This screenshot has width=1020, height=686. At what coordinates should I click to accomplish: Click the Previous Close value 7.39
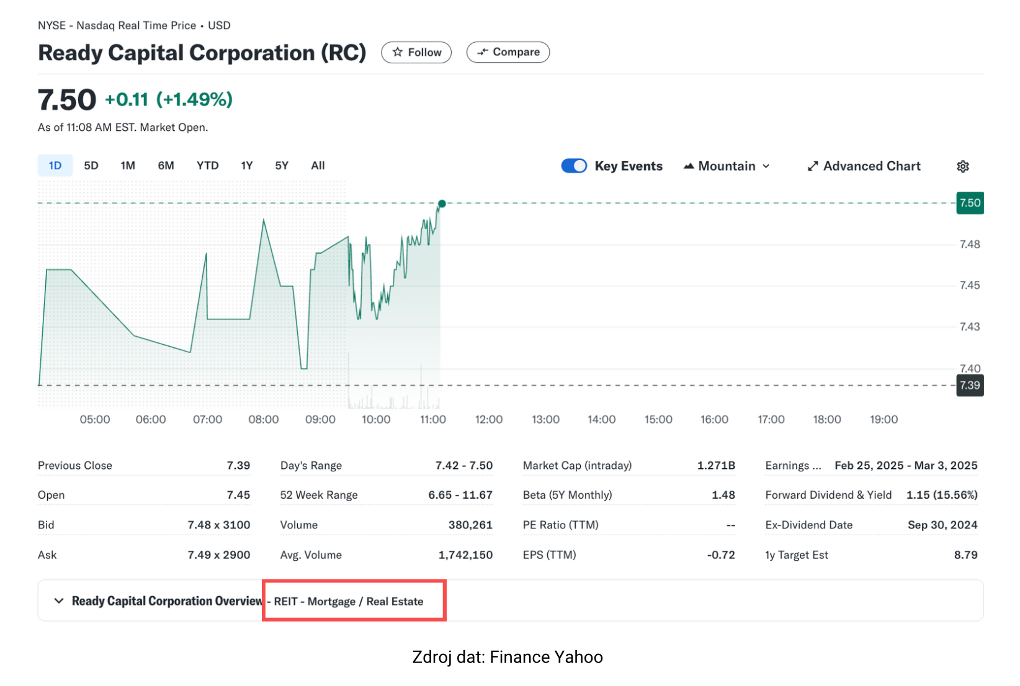(x=238, y=466)
